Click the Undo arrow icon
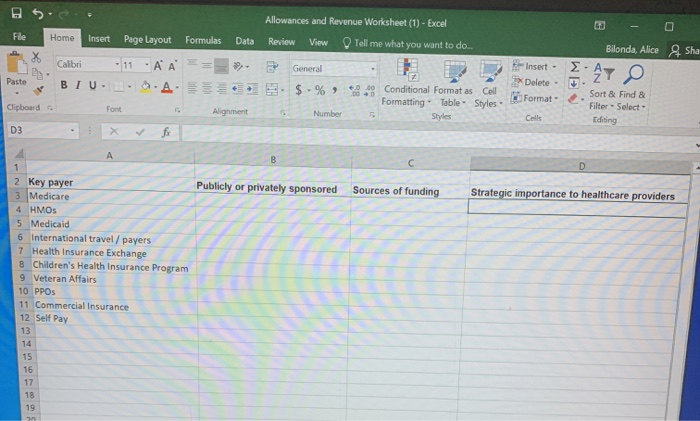This screenshot has width=700, height=421. [38, 14]
